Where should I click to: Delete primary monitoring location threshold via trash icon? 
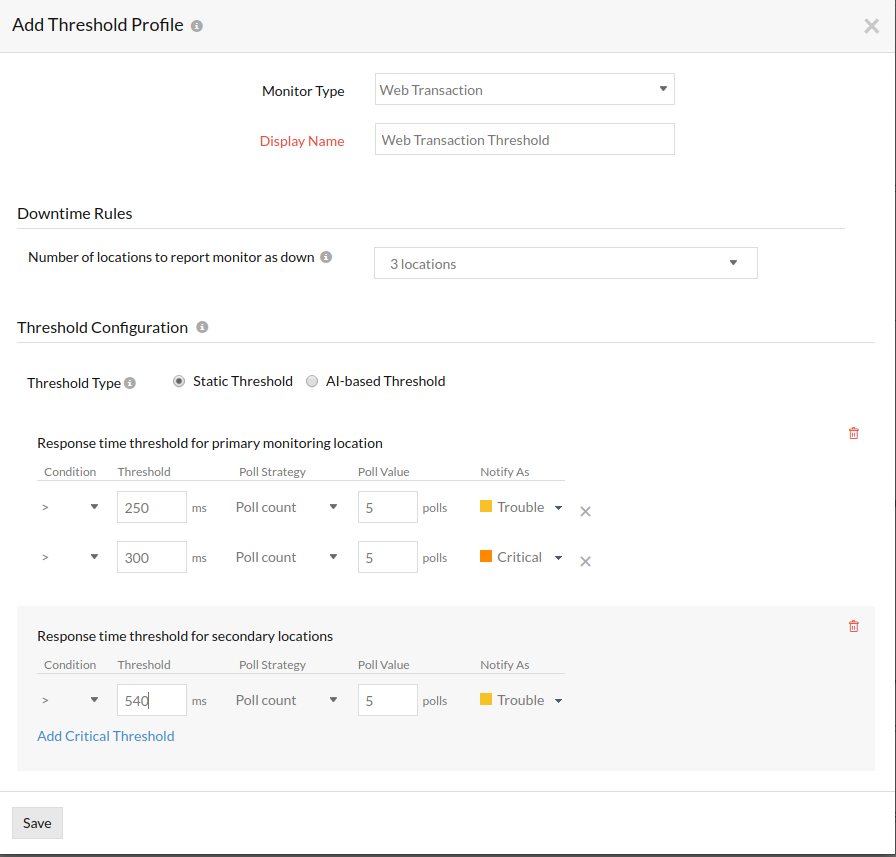[853, 433]
